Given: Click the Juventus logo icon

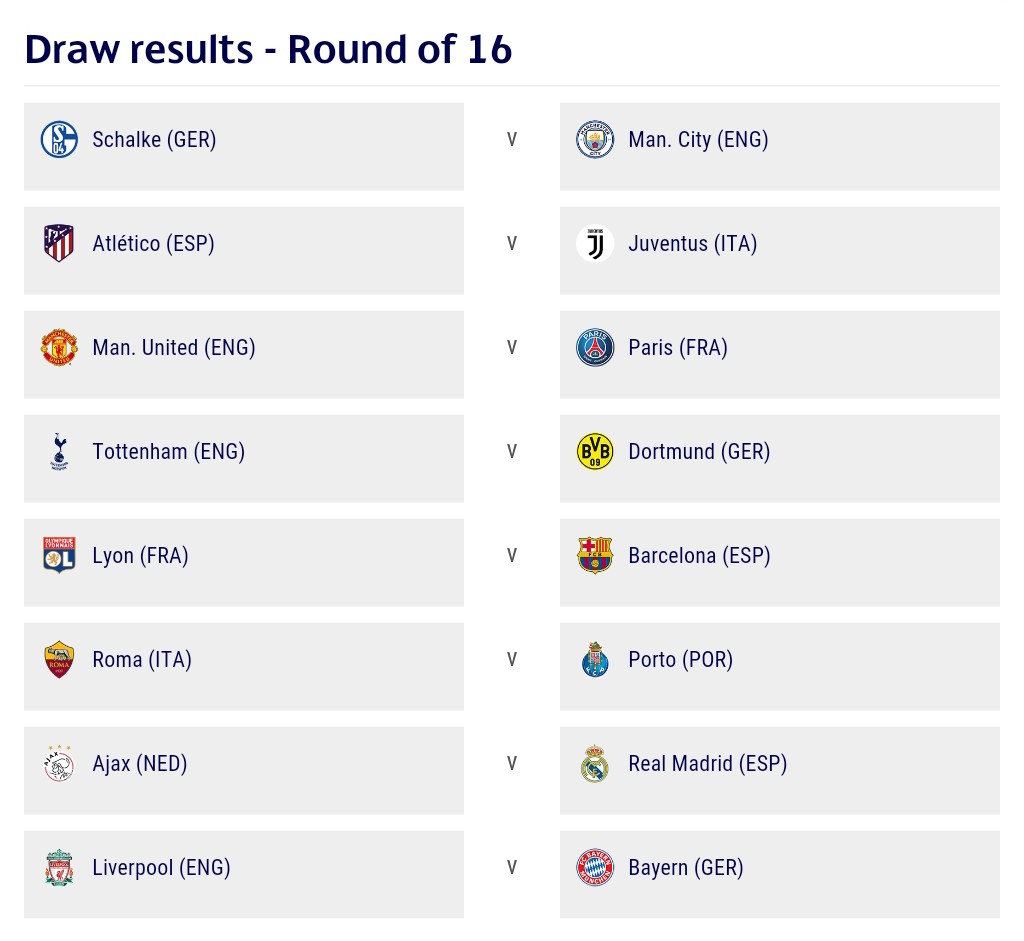Looking at the screenshot, I should [595, 244].
